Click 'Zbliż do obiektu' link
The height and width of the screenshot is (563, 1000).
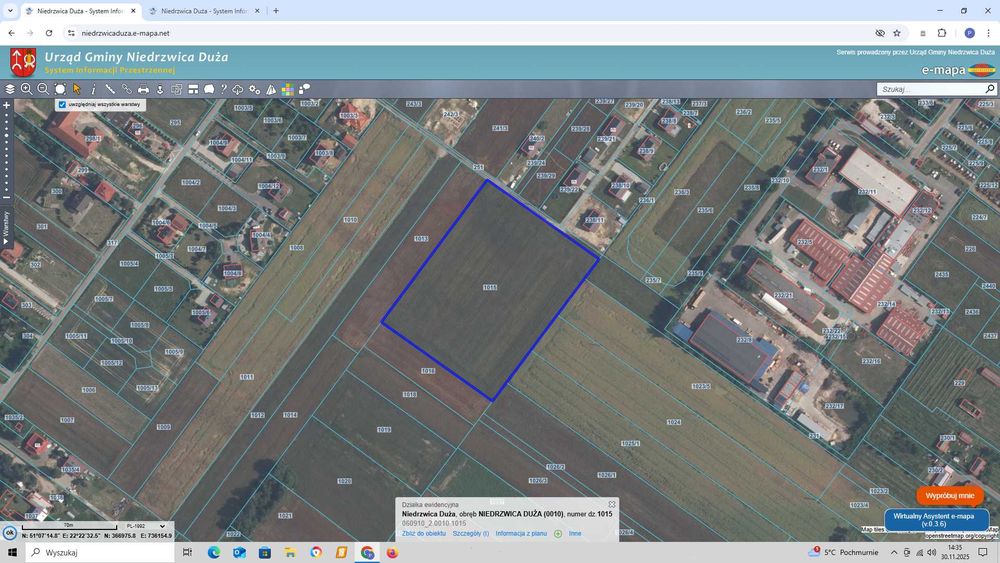click(x=423, y=534)
